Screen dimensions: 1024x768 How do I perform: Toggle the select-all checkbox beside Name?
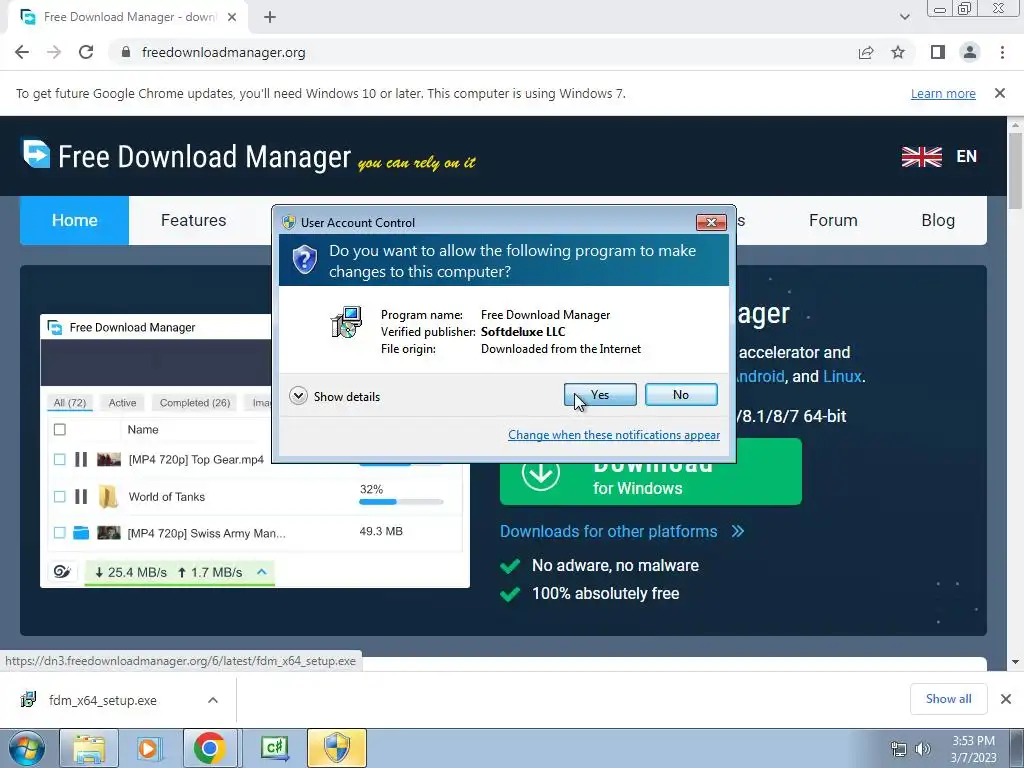pyautogui.click(x=59, y=429)
